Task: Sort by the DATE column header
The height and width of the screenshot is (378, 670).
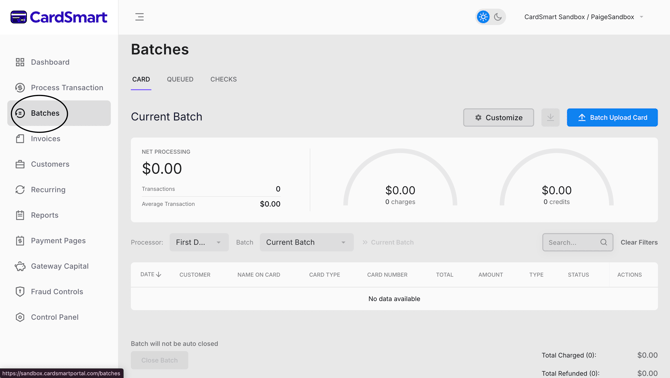Action: coord(150,275)
